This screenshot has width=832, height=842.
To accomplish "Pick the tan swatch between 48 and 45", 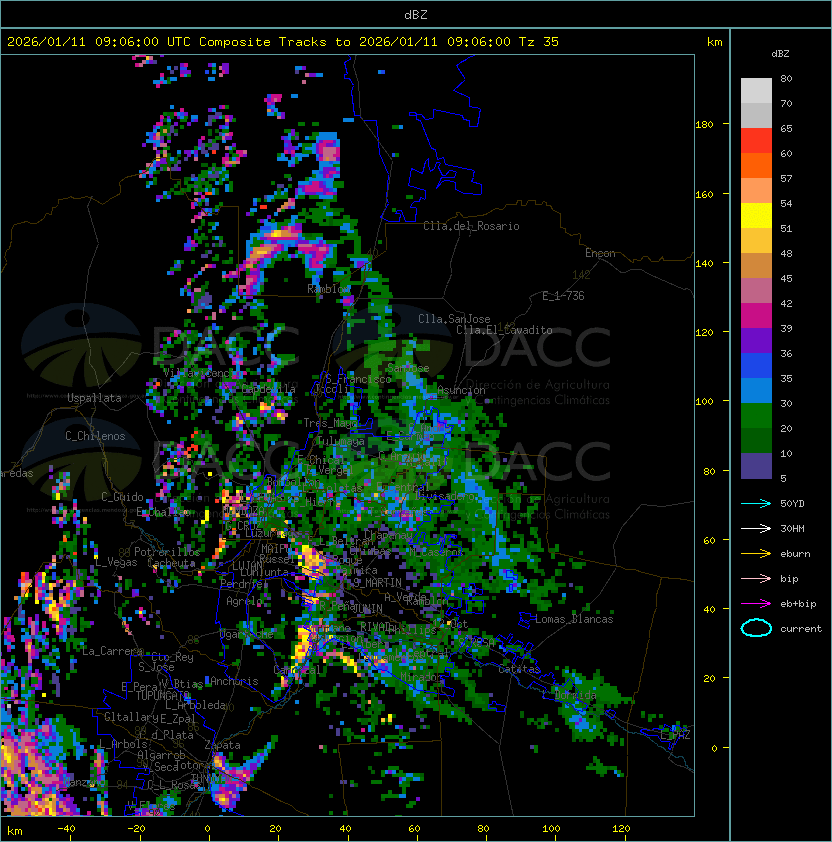I will coord(756,266).
